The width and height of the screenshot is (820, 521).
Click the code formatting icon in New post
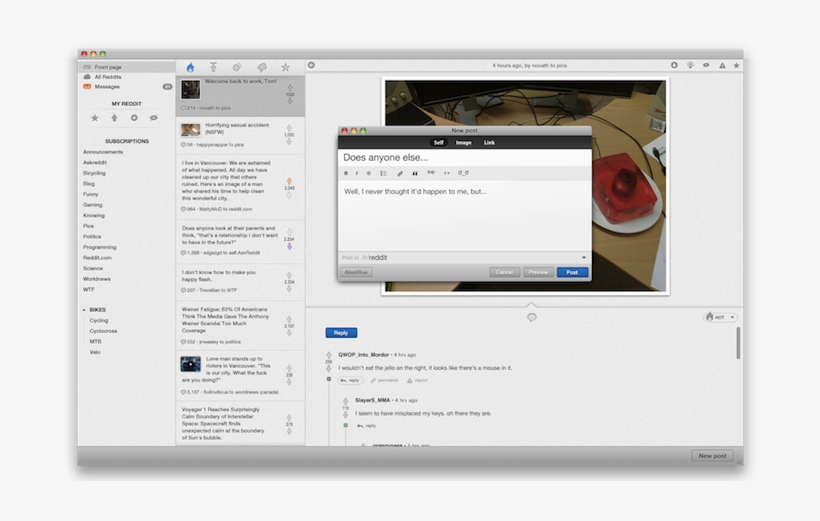coord(447,173)
